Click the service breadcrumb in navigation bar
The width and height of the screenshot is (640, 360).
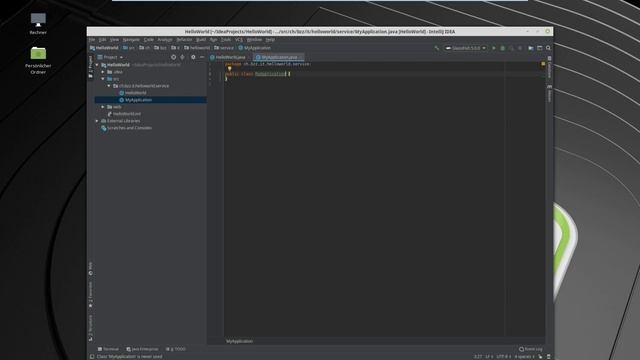coord(224,48)
